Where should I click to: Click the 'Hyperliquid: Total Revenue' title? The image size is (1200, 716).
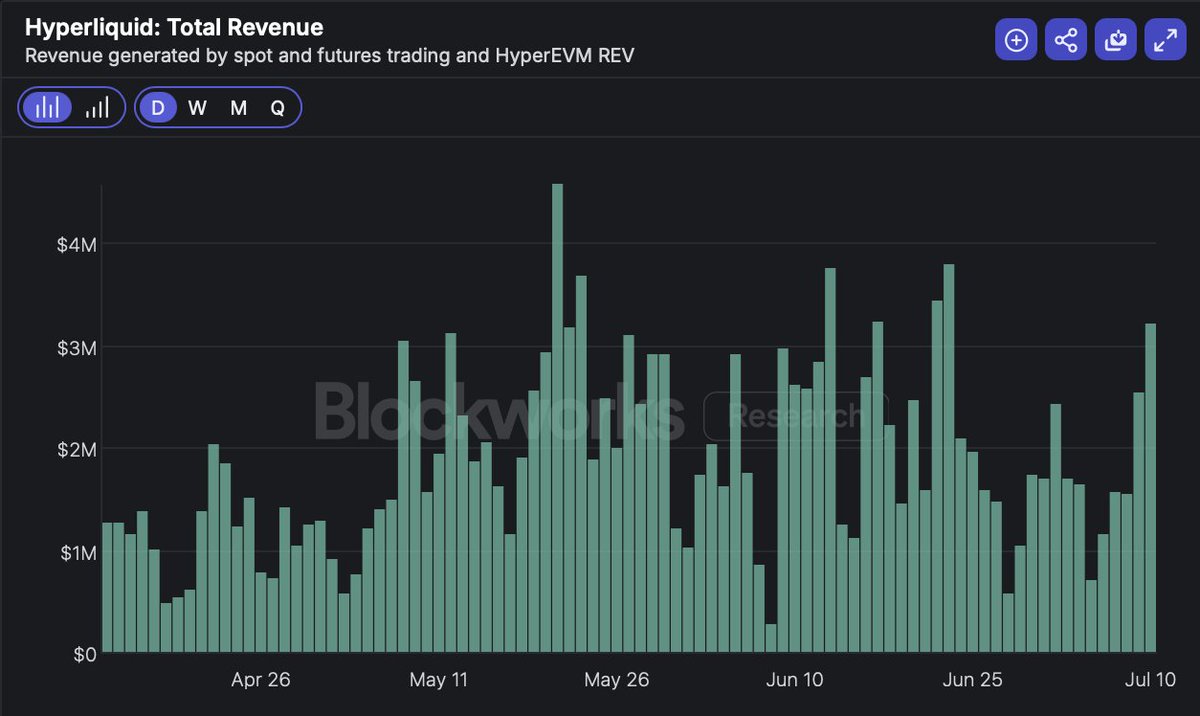[x=174, y=28]
